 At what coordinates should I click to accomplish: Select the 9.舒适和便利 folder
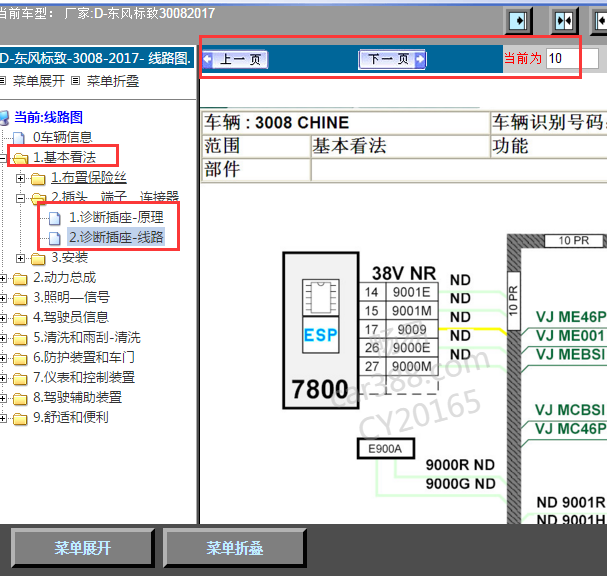click(71, 417)
